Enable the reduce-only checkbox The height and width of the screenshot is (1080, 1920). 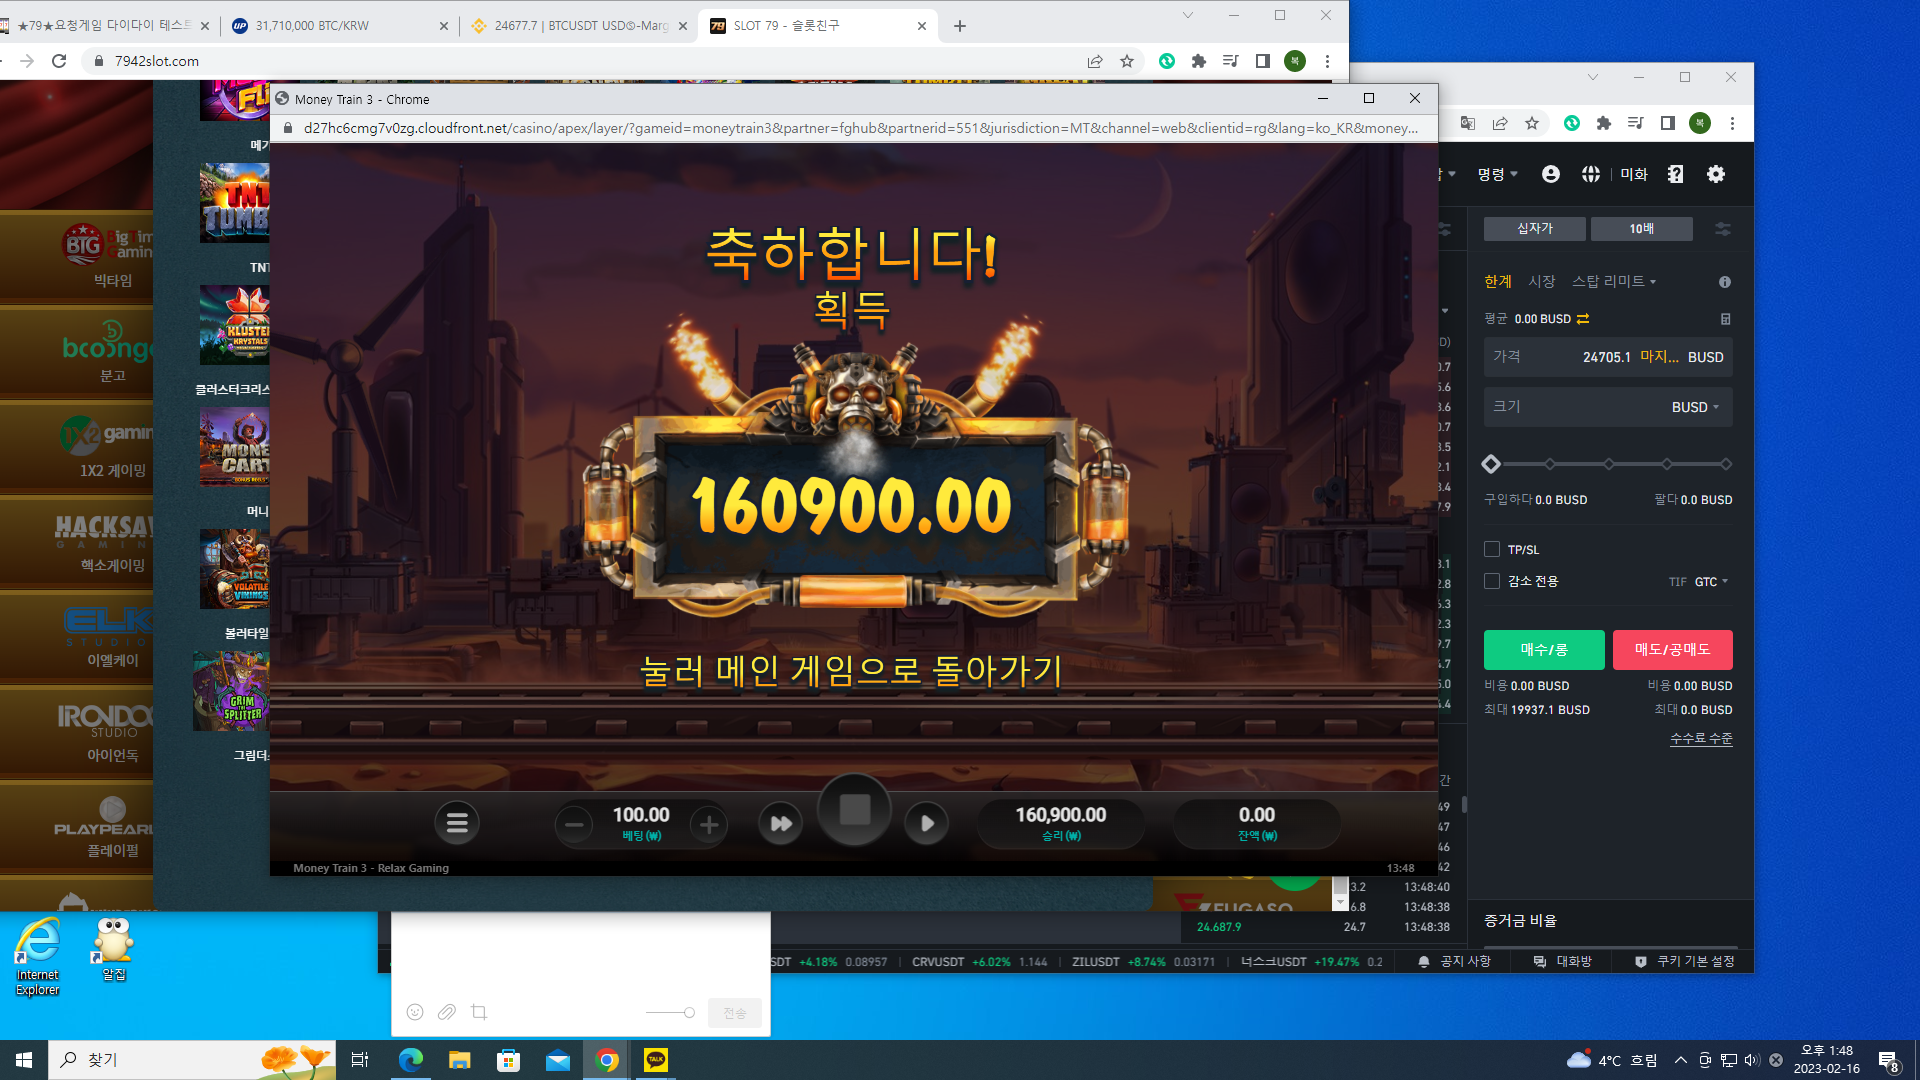1492,581
